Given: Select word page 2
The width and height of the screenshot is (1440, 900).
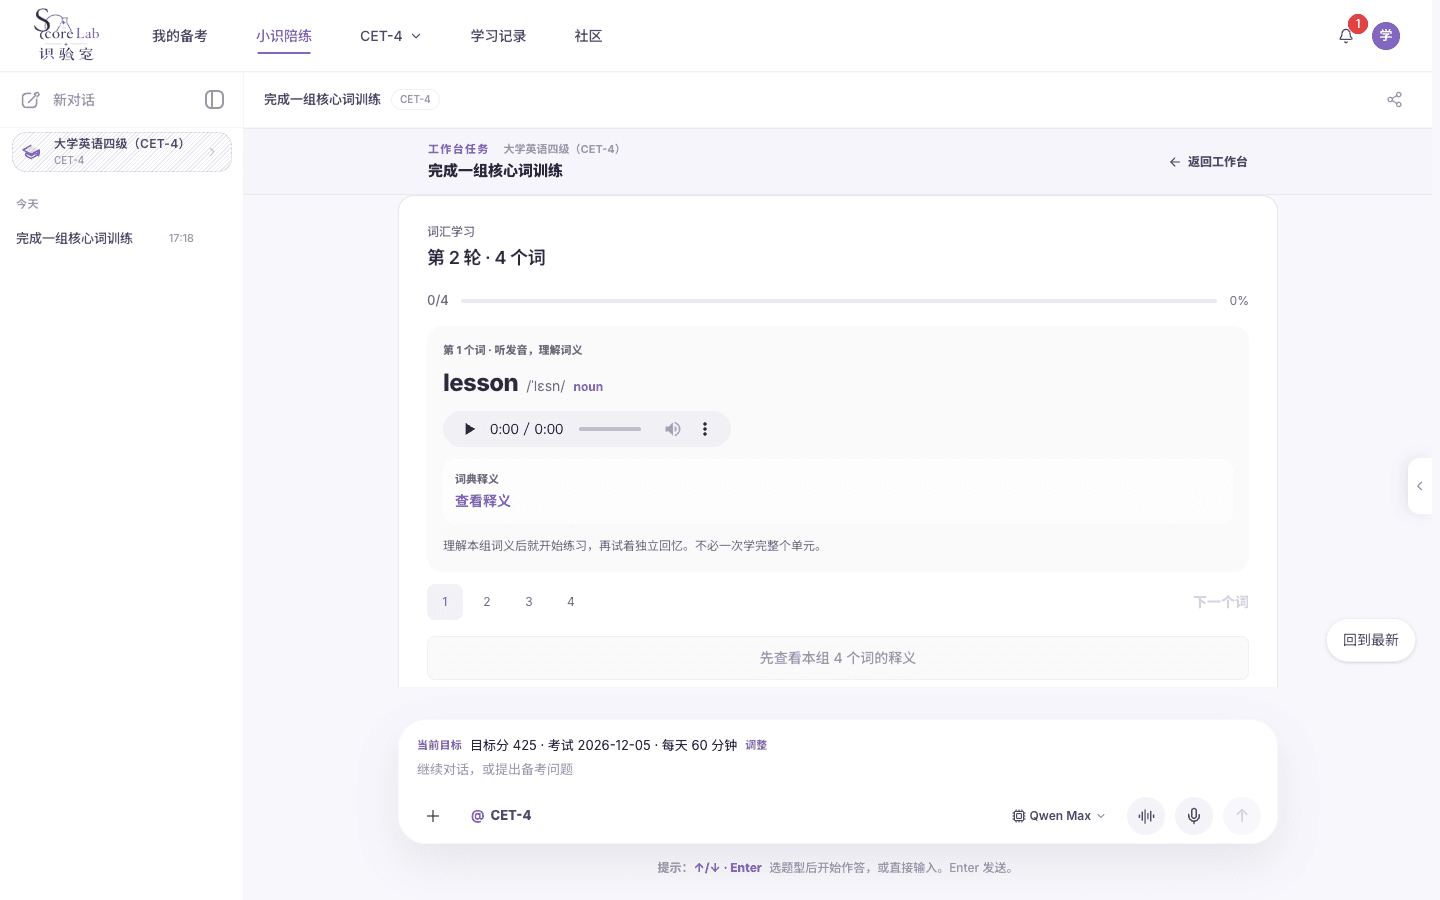Looking at the screenshot, I should coord(487,602).
